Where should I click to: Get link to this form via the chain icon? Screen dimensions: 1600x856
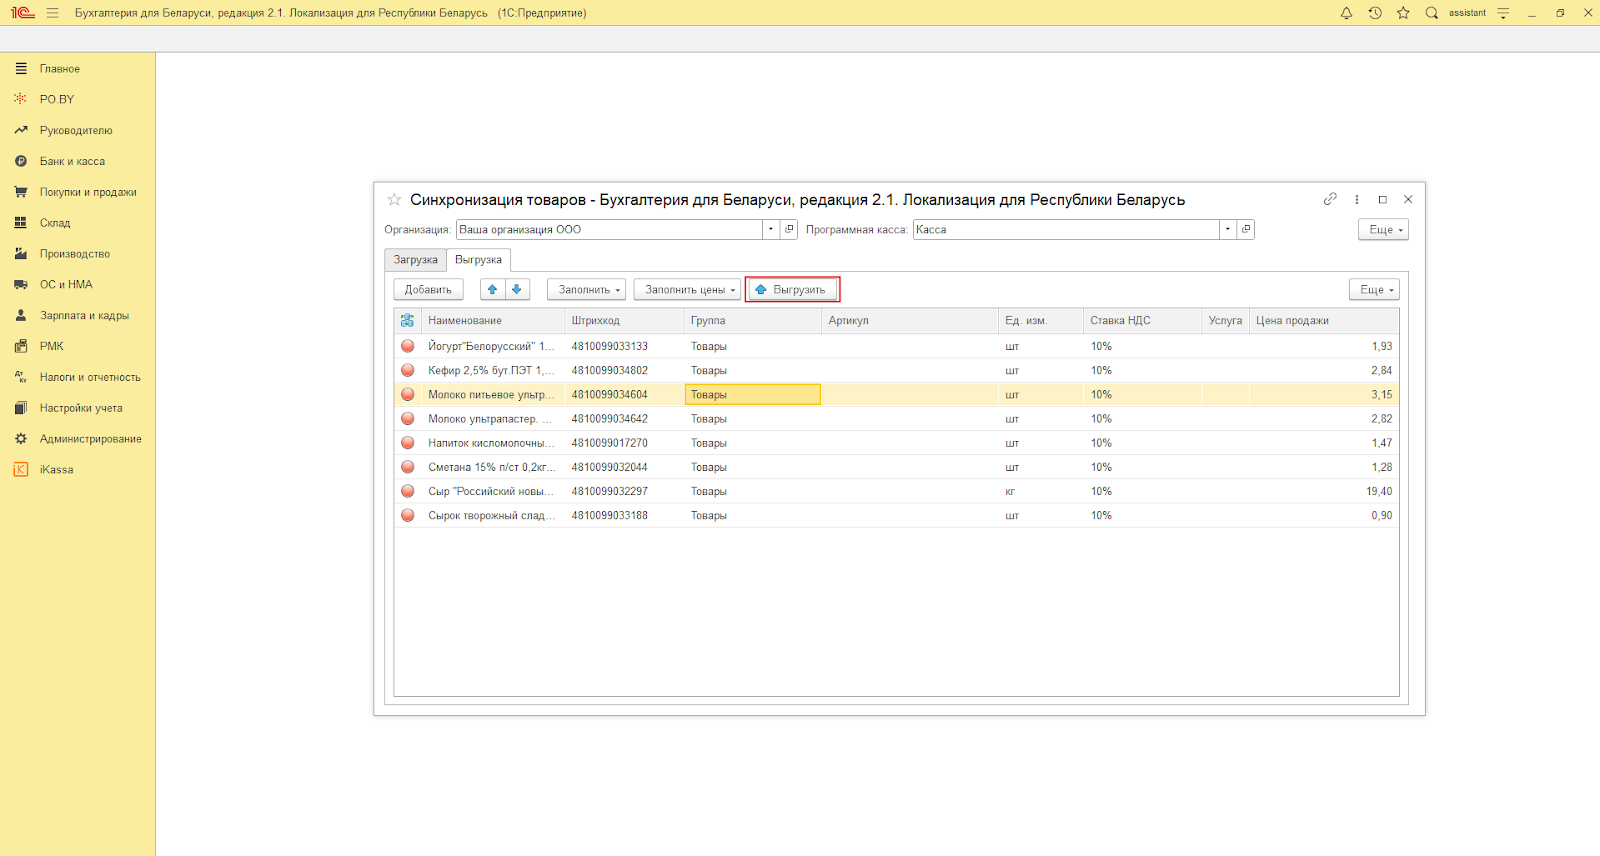(x=1330, y=199)
